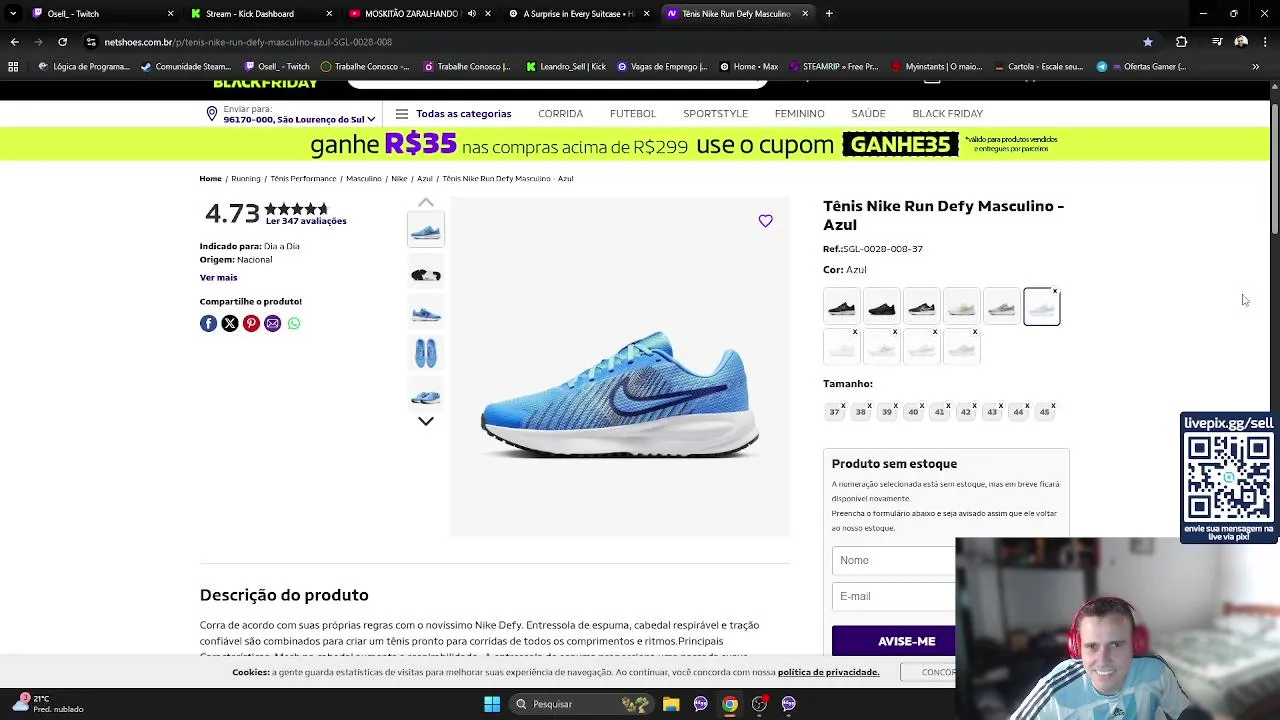This screenshot has height=720, width=1280.
Task: Open the bookmarks apps grid icon
Action: click(13, 67)
